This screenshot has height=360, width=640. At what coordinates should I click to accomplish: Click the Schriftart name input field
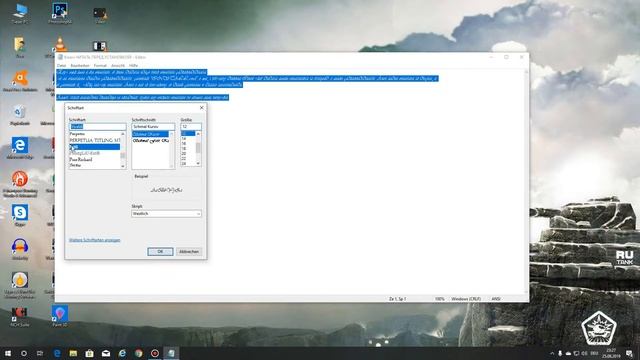tap(98, 127)
